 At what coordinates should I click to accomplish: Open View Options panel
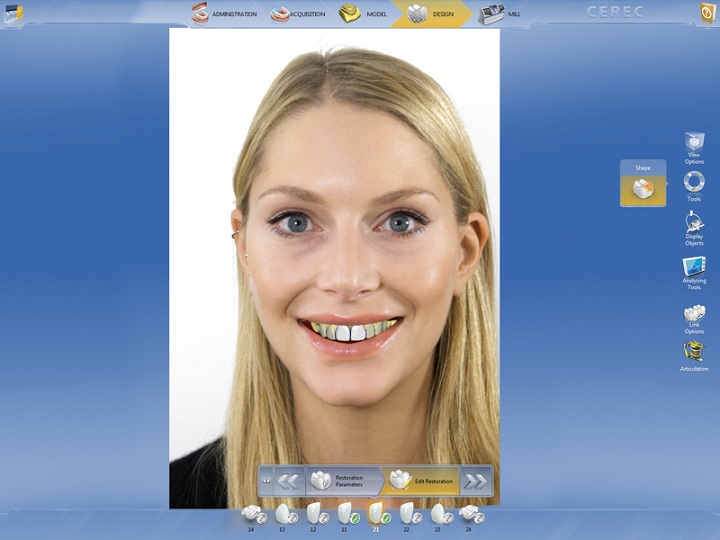point(694,146)
